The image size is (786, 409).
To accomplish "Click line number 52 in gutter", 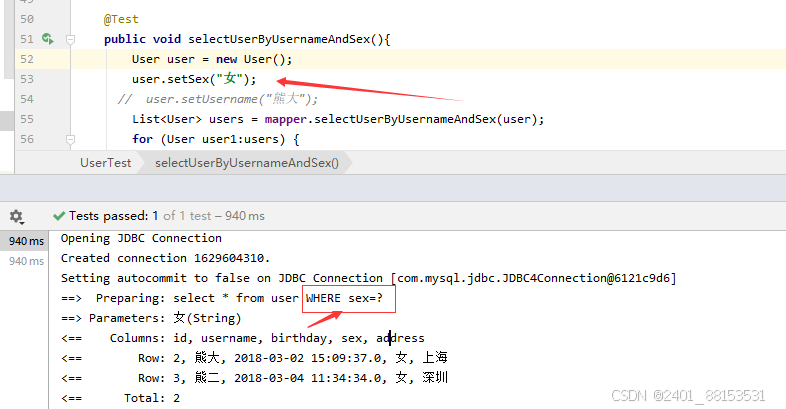I will [27, 59].
